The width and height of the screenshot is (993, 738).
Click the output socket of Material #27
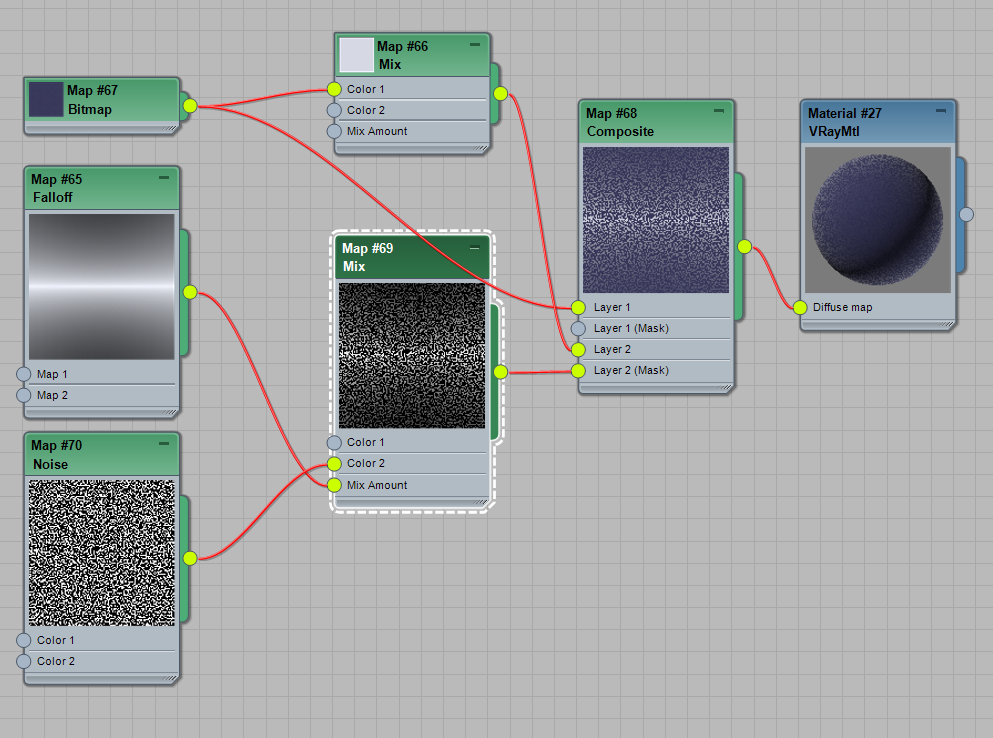click(966, 214)
